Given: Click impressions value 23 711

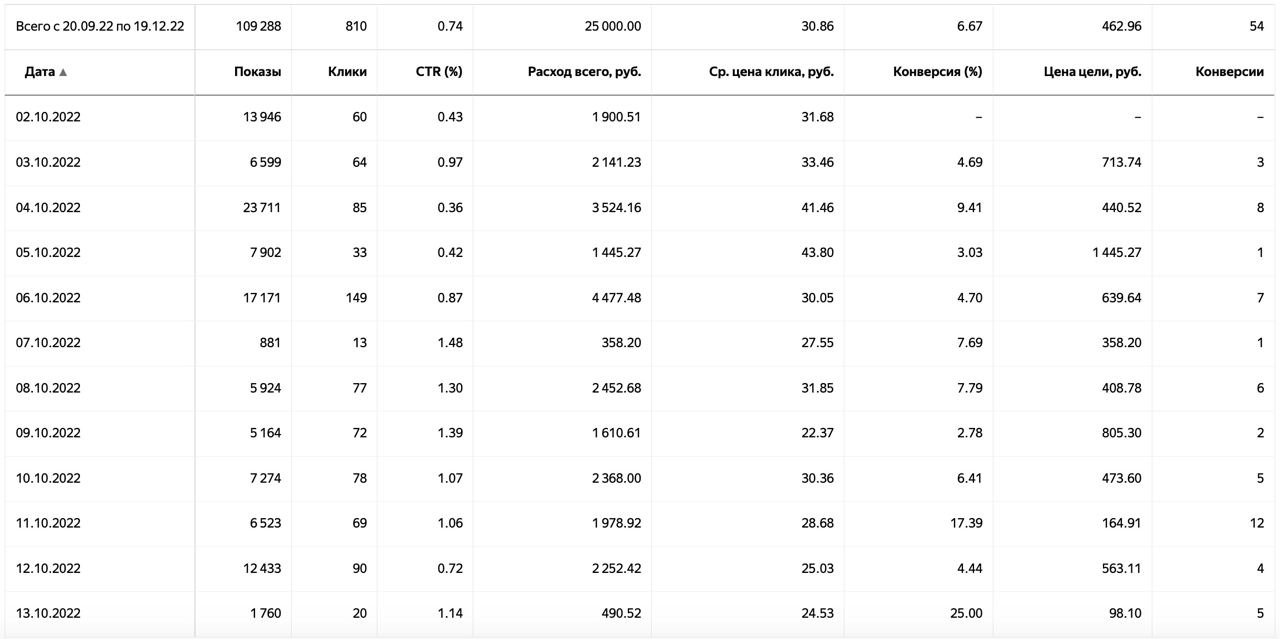Looking at the screenshot, I should point(261,208).
